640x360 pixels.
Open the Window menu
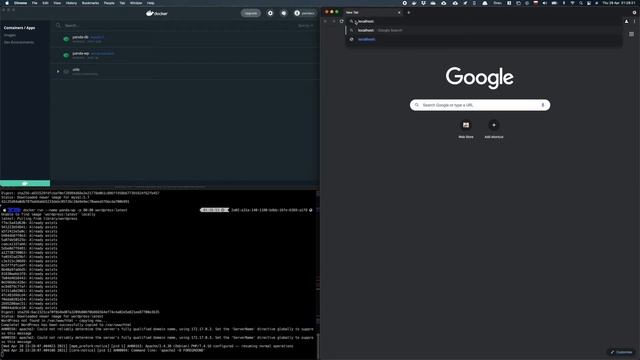[x=136, y=3]
